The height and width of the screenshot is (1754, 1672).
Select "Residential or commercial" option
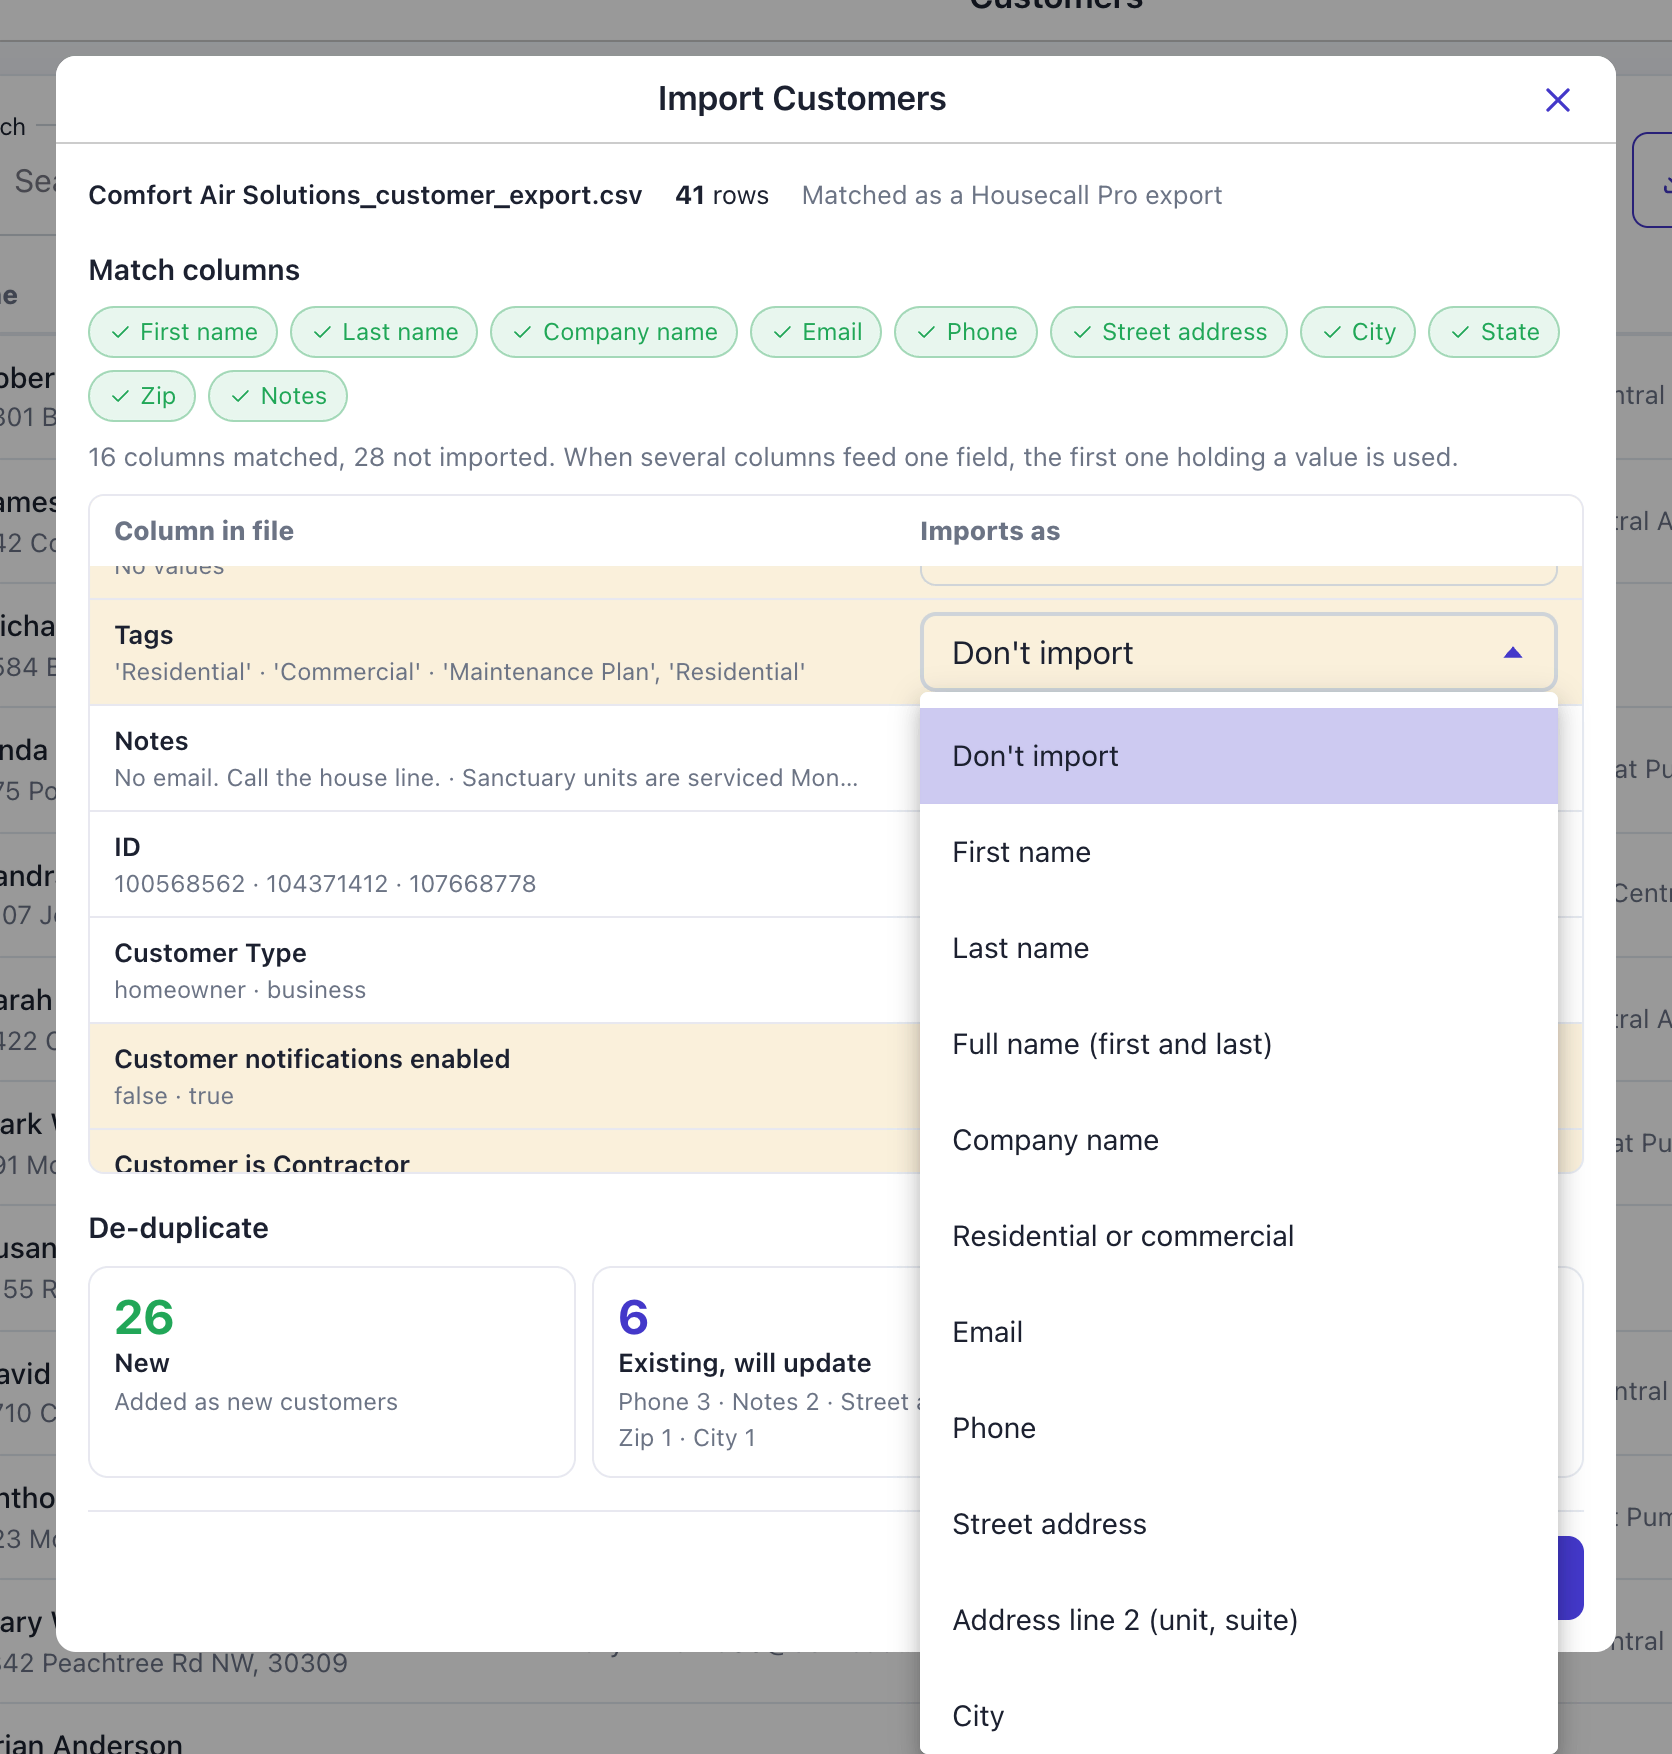[x=1238, y=1236]
